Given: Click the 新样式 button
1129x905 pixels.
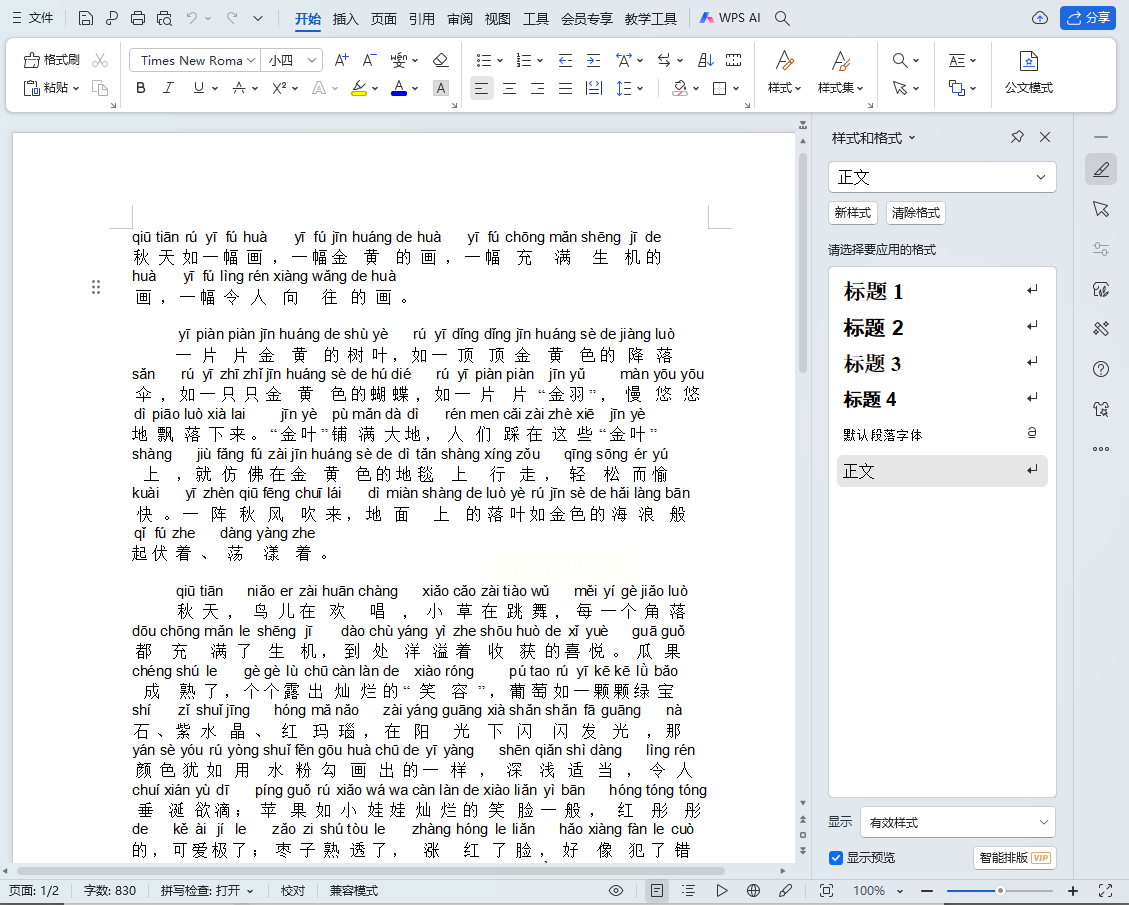Looking at the screenshot, I should [x=853, y=213].
